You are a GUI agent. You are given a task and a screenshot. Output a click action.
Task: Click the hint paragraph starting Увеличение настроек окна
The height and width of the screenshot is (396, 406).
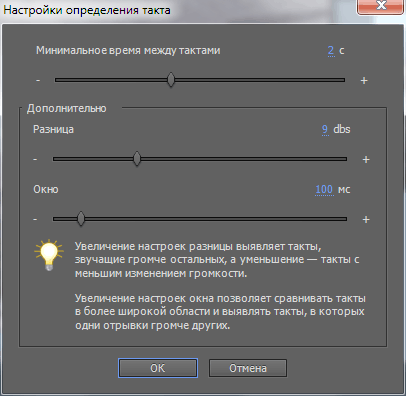[x=220, y=312]
